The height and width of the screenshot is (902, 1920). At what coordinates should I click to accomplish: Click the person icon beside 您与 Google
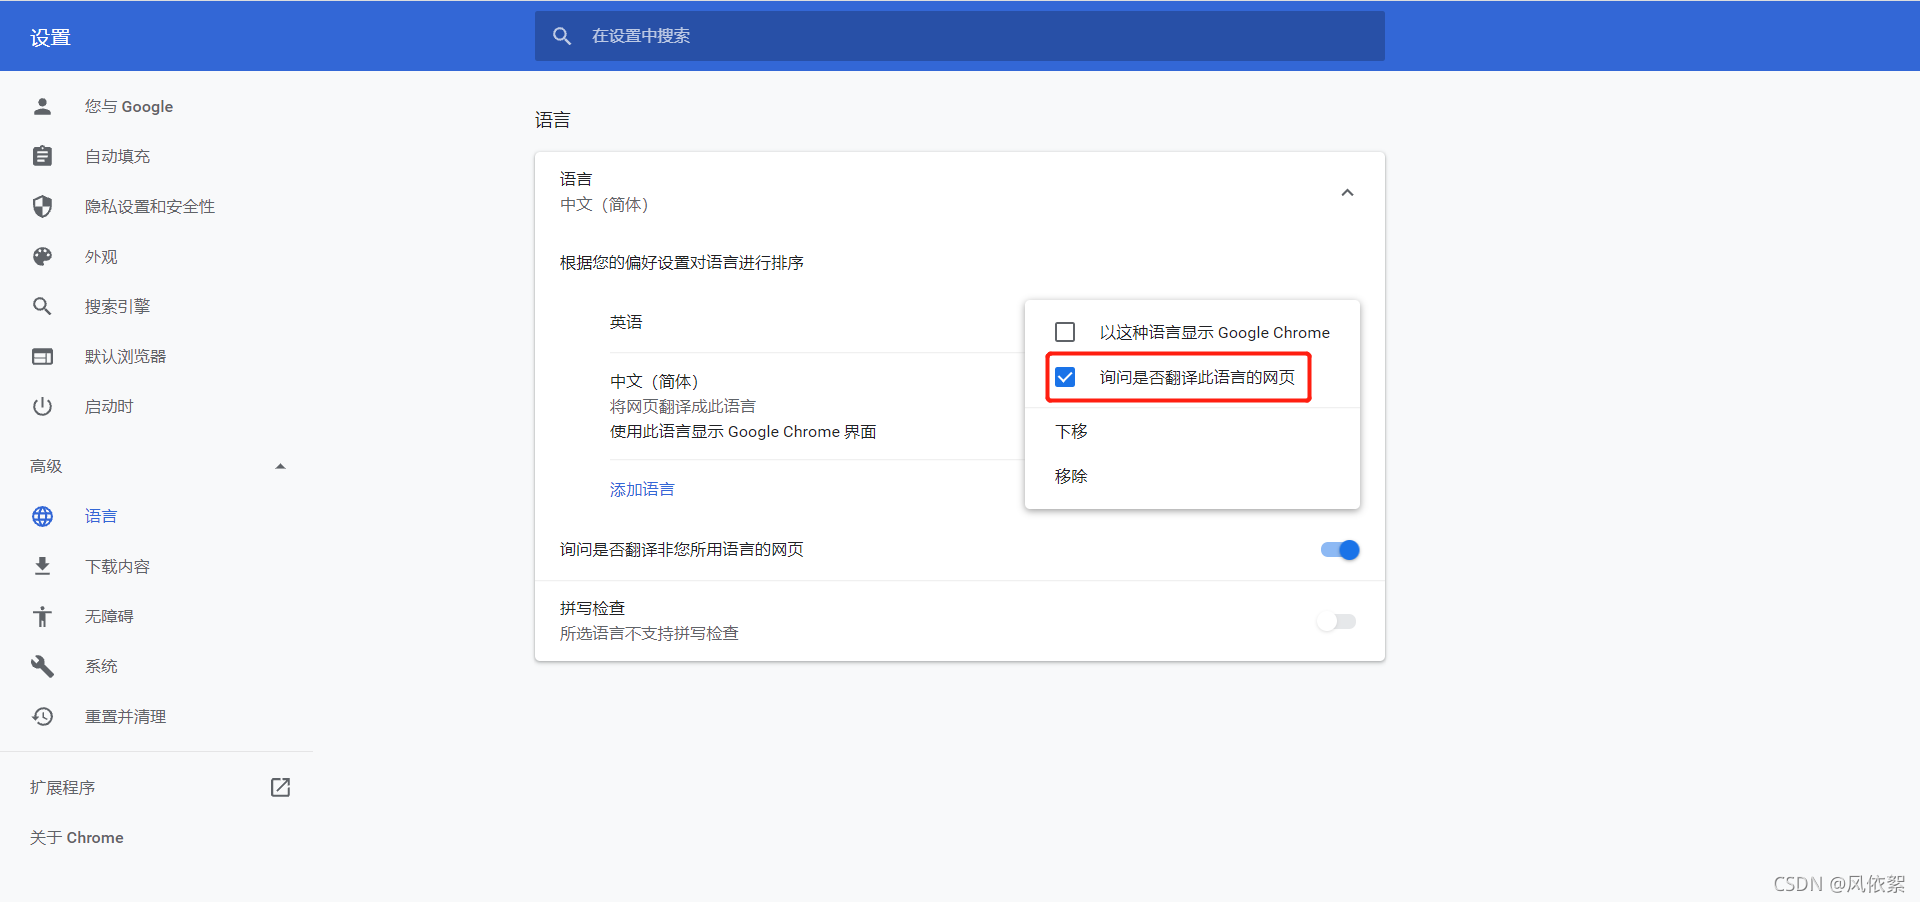click(42, 106)
